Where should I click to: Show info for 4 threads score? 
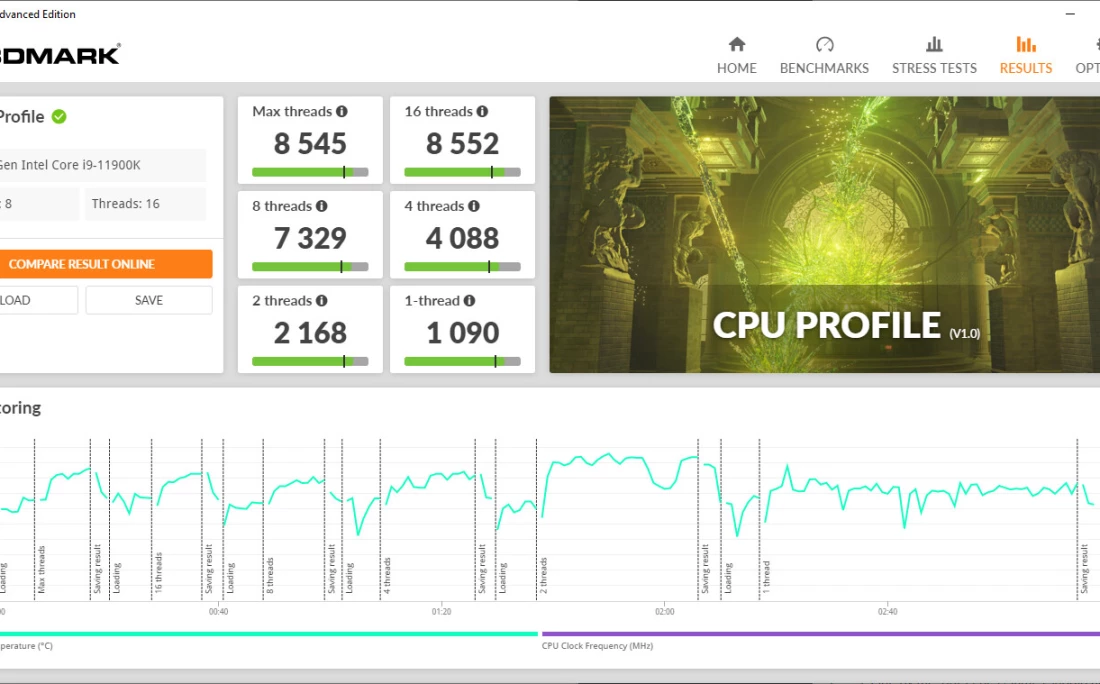(474, 206)
